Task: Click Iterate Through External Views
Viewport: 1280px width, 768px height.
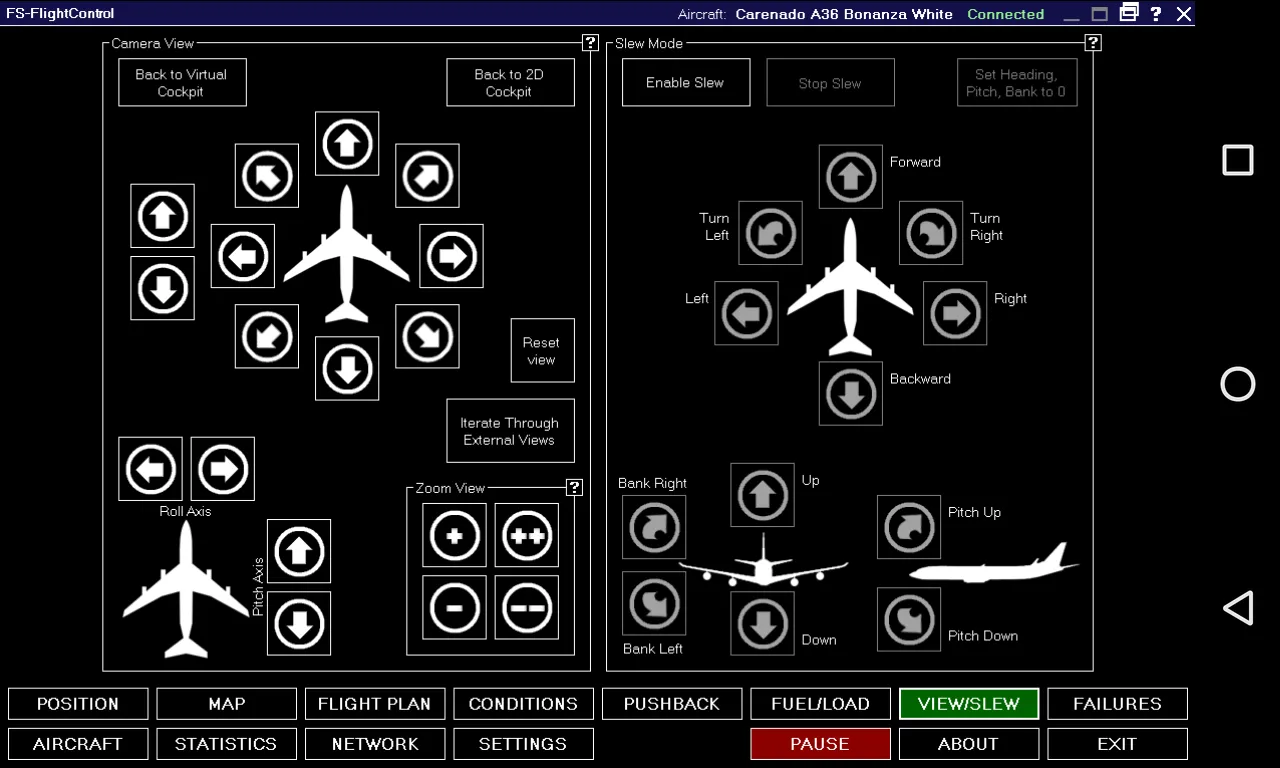Action: tap(510, 431)
